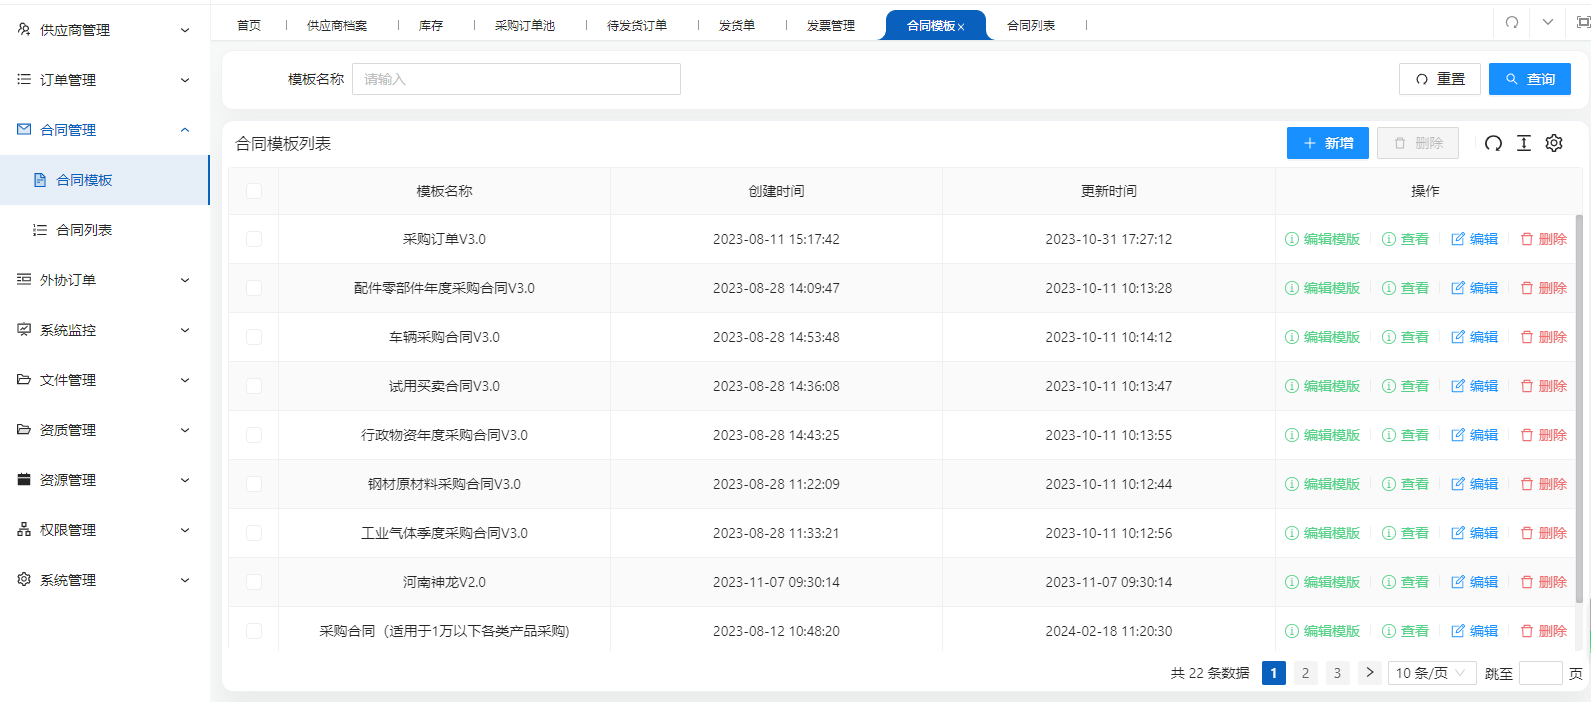The width and height of the screenshot is (1591, 702).
Task: Expand 订单管理 menu chevron
Action: (x=185, y=80)
